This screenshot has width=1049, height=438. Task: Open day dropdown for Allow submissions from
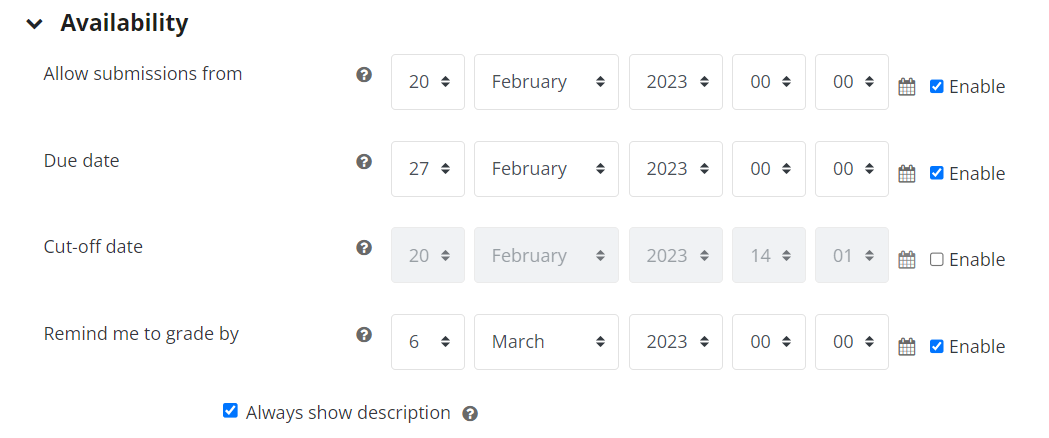pyautogui.click(x=428, y=82)
